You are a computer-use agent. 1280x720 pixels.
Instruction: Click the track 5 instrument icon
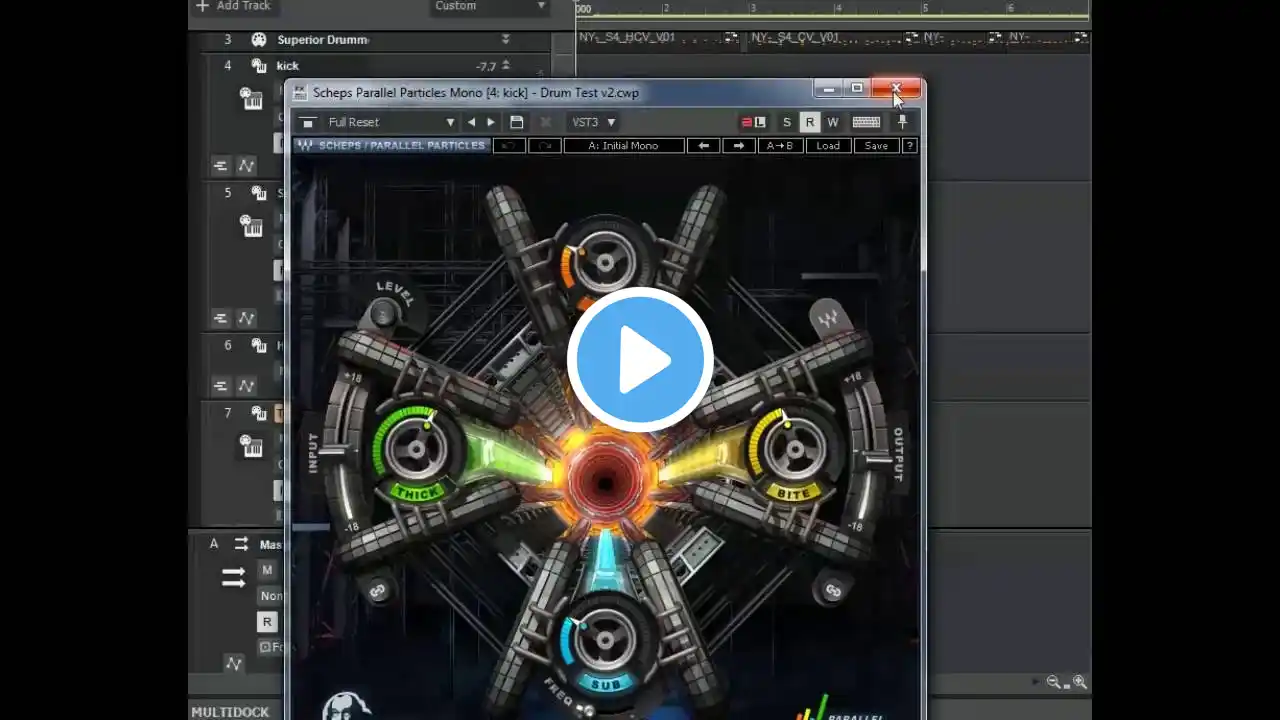[x=259, y=193]
